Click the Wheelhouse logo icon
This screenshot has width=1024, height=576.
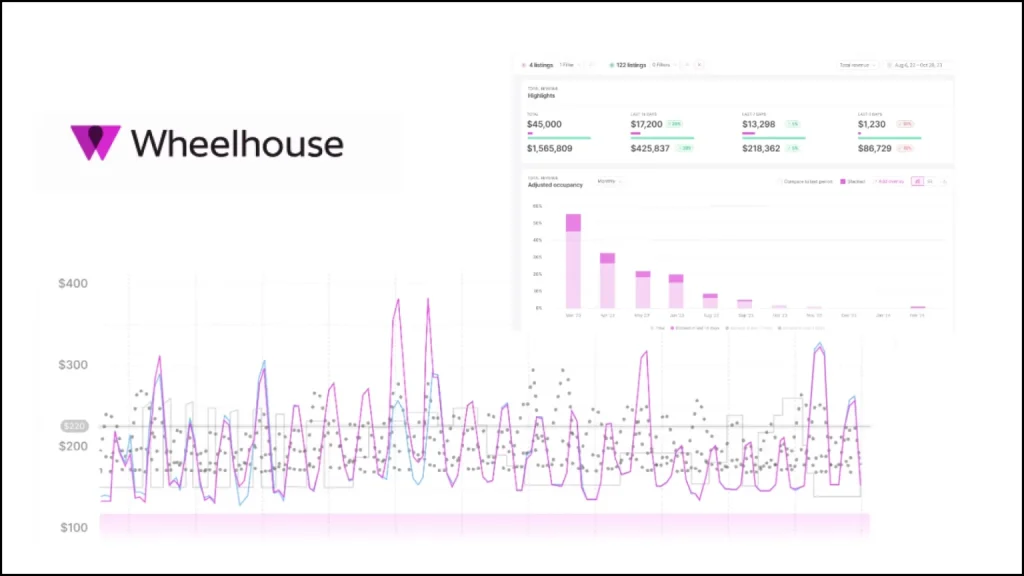click(x=95, y=143)
